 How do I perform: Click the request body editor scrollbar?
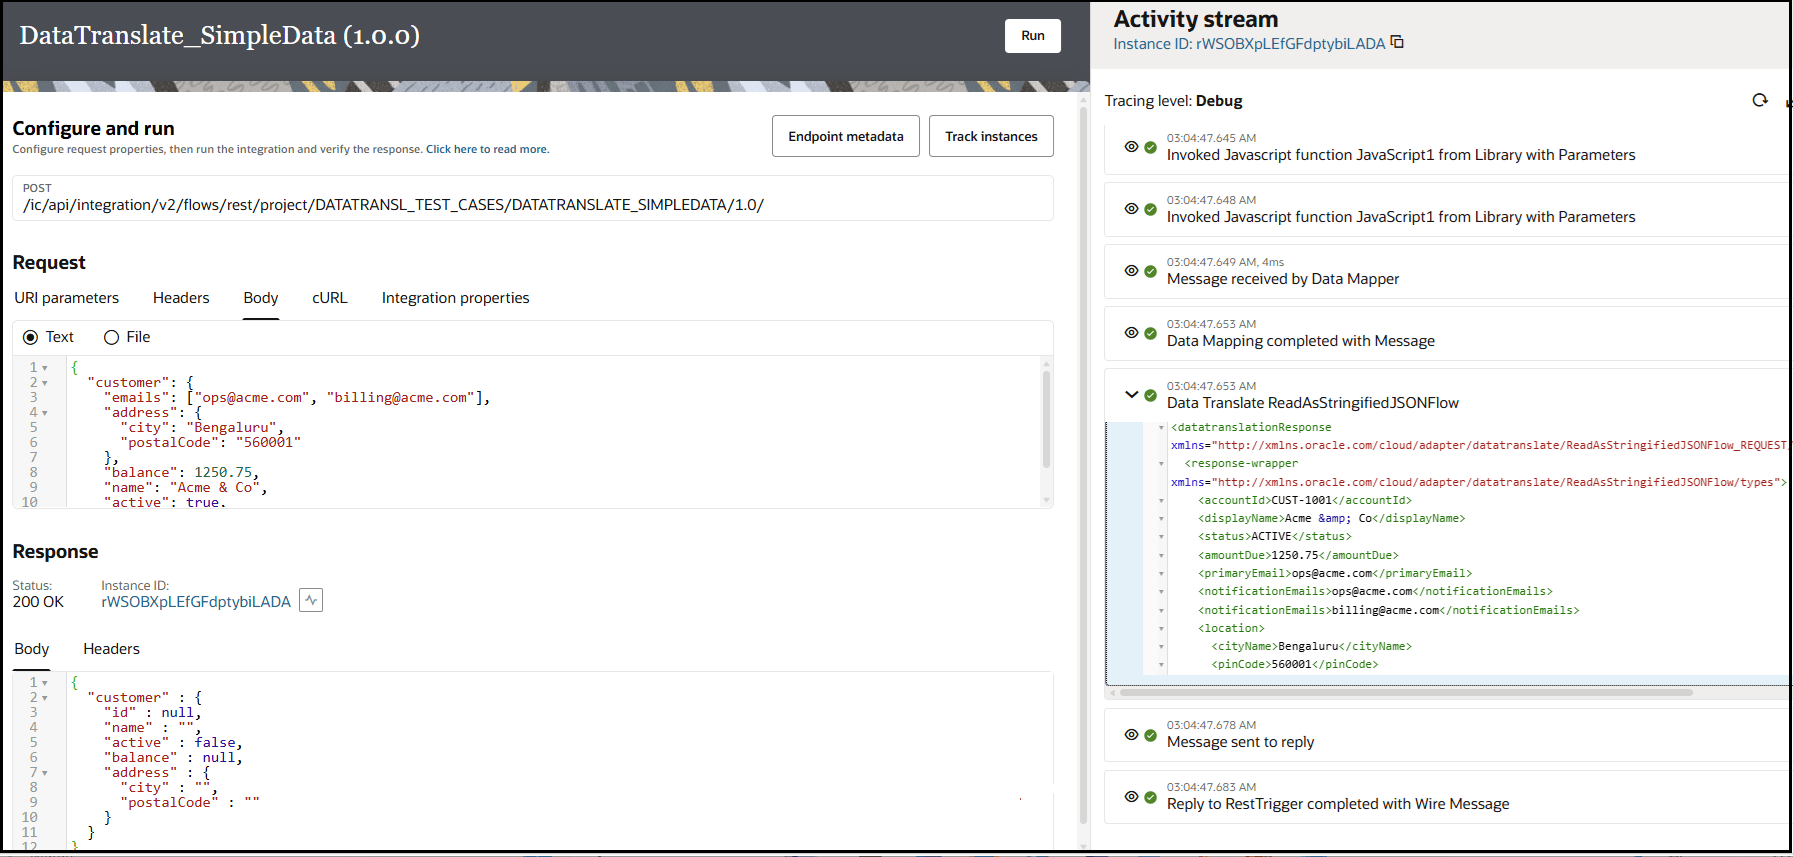1047,420
